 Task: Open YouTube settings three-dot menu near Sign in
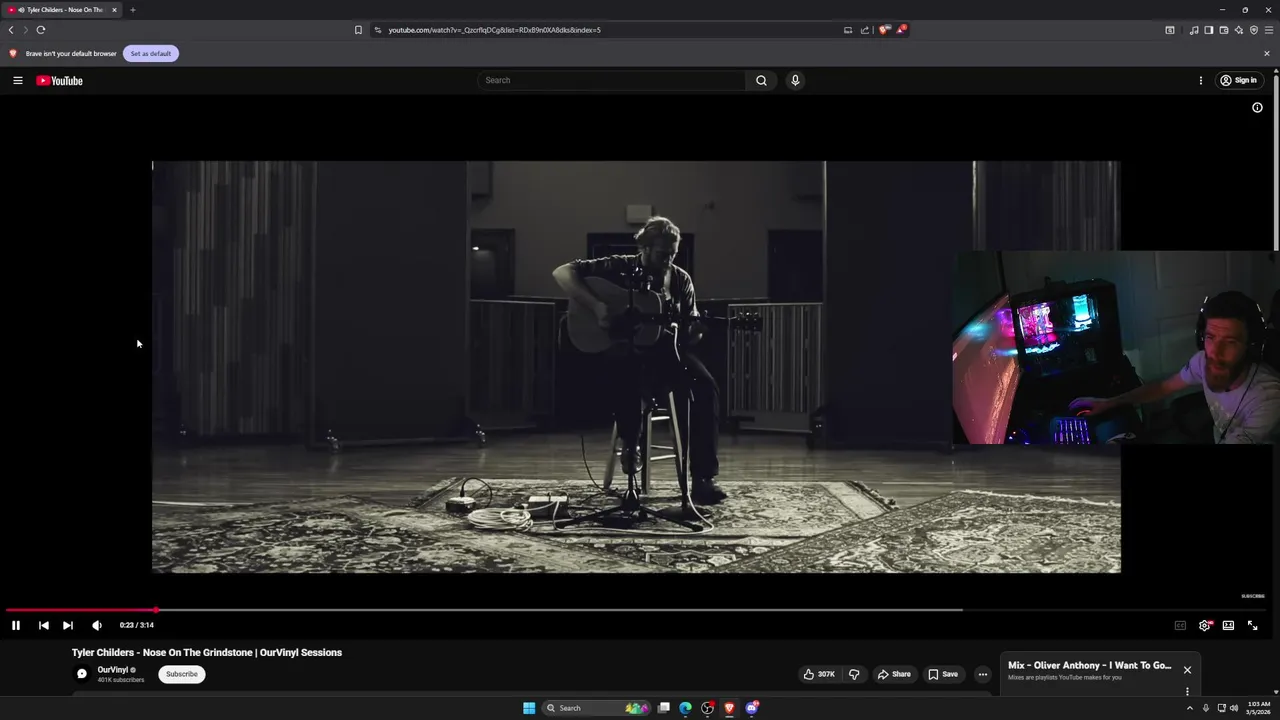click(1201, 80)
